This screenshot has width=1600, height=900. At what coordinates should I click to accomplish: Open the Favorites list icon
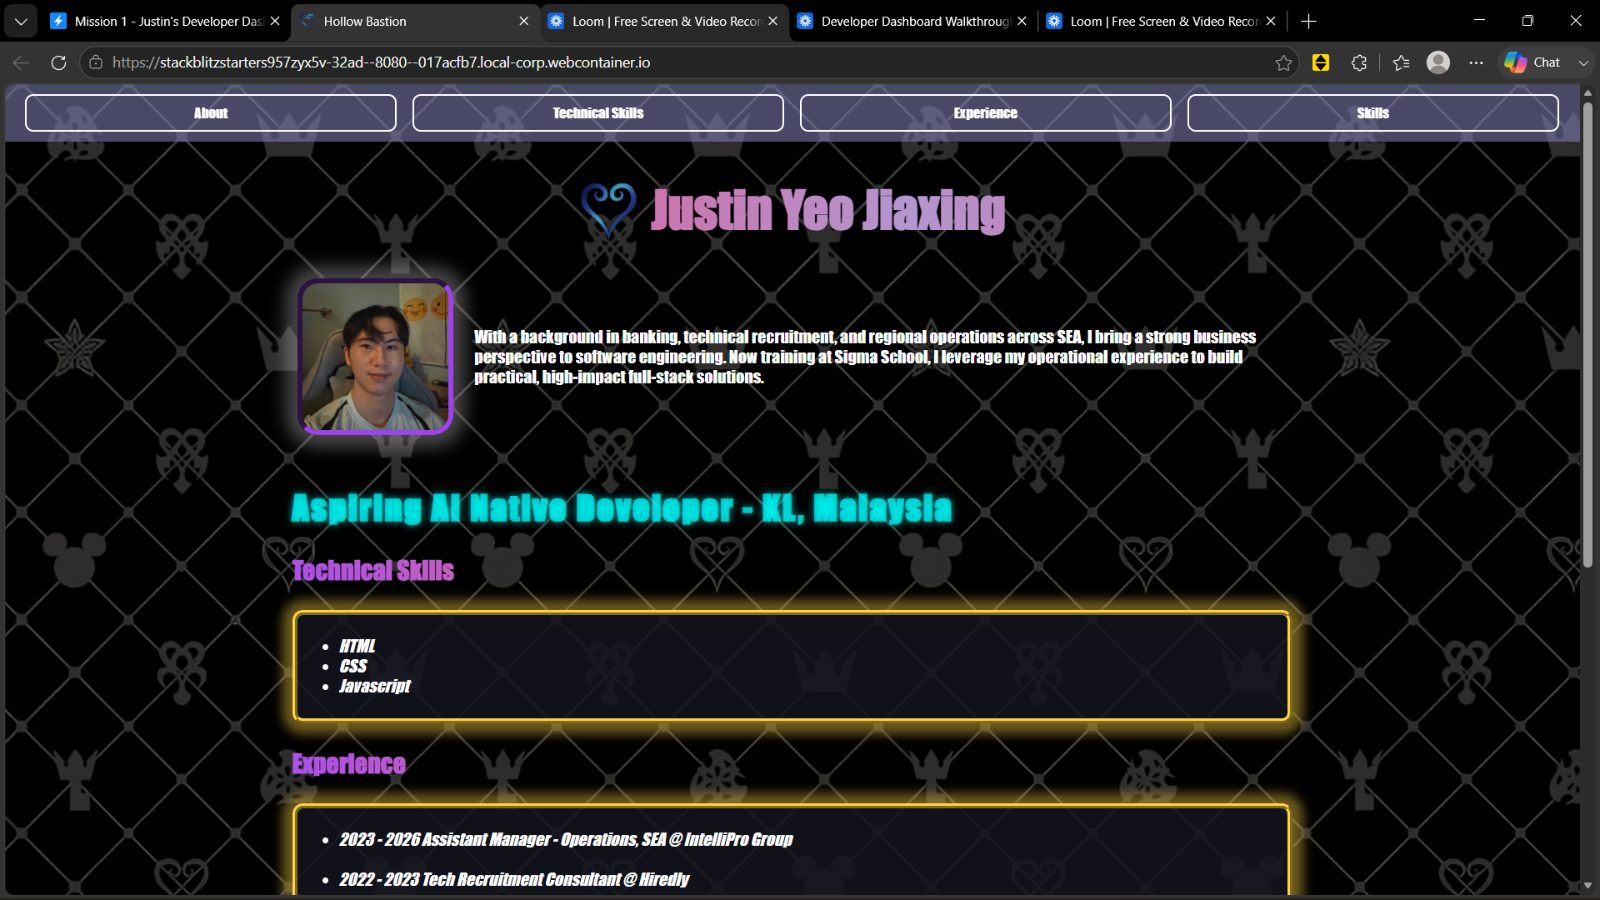(1401, 63)
